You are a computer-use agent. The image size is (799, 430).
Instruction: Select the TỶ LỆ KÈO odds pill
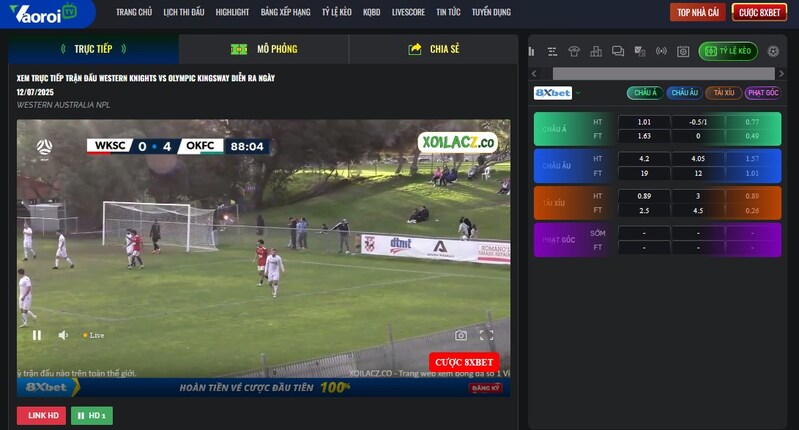point(728,51)
